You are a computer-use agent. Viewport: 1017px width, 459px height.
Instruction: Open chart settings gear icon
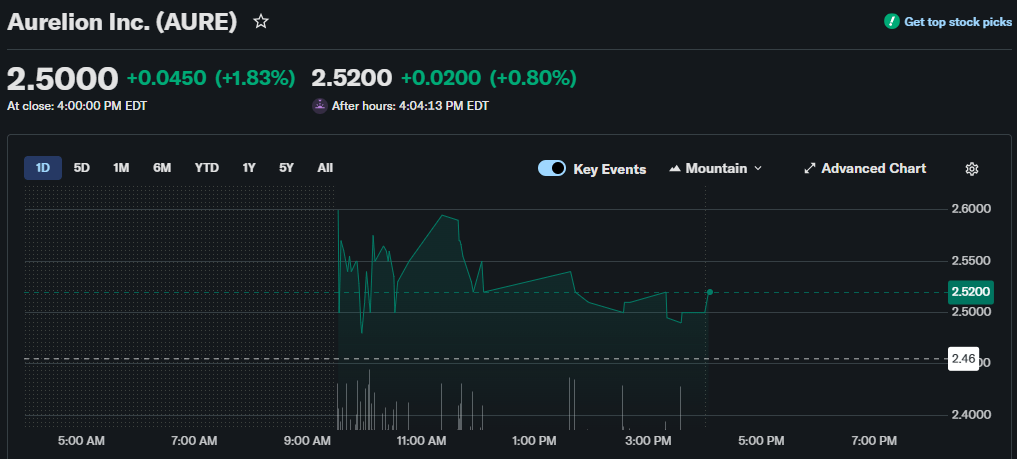[971, 169]
